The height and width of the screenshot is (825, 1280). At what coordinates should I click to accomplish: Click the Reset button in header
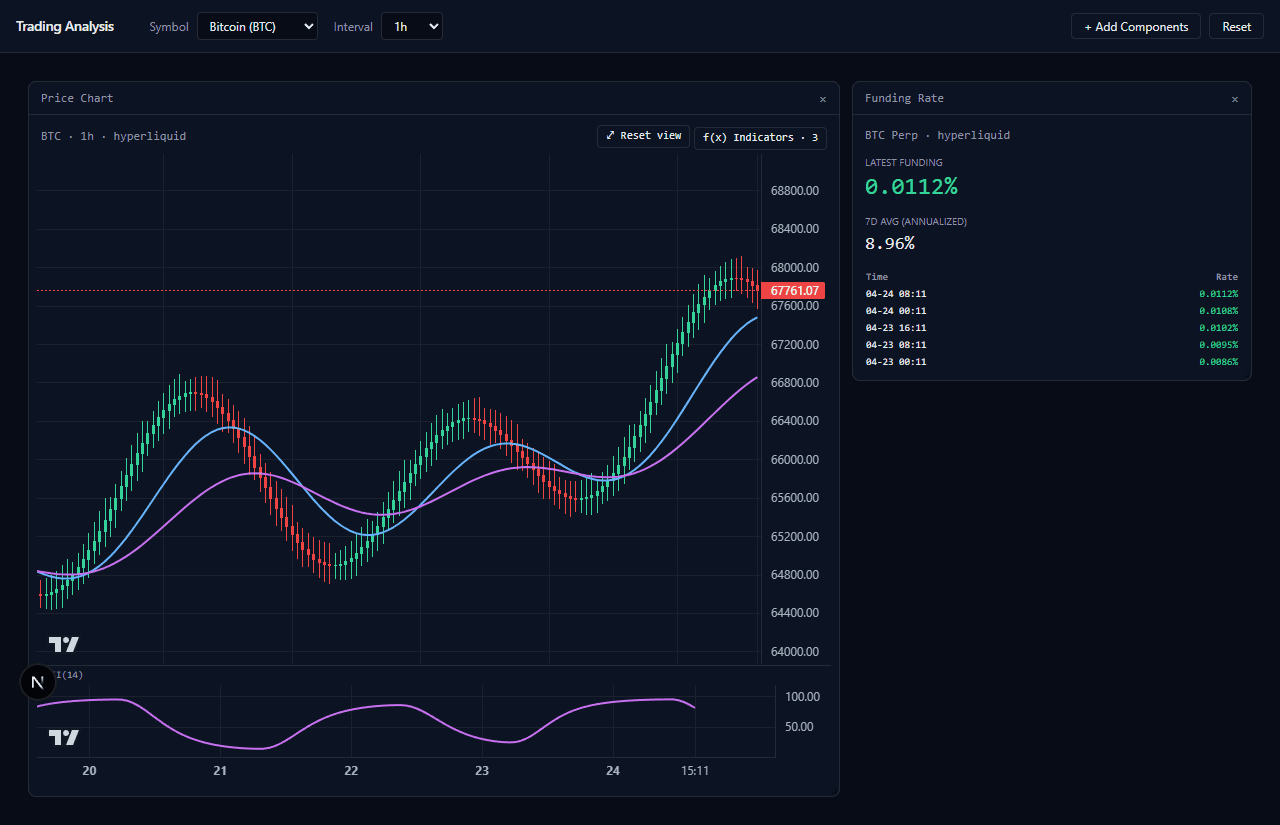tap(1236, 27)
